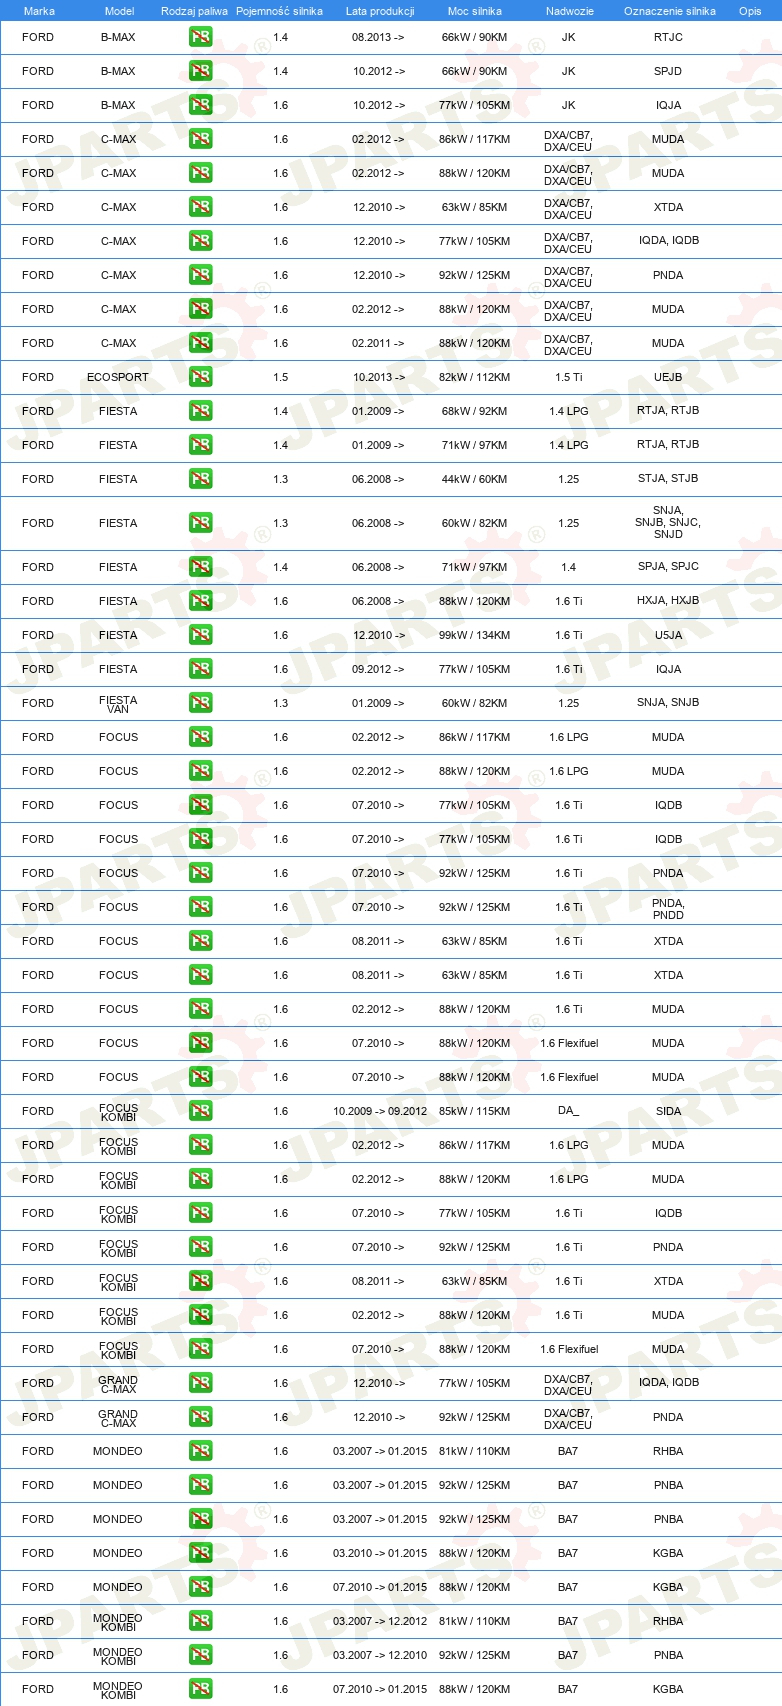Click the Opis column header
782x1706 pixels.
[750, 11]
